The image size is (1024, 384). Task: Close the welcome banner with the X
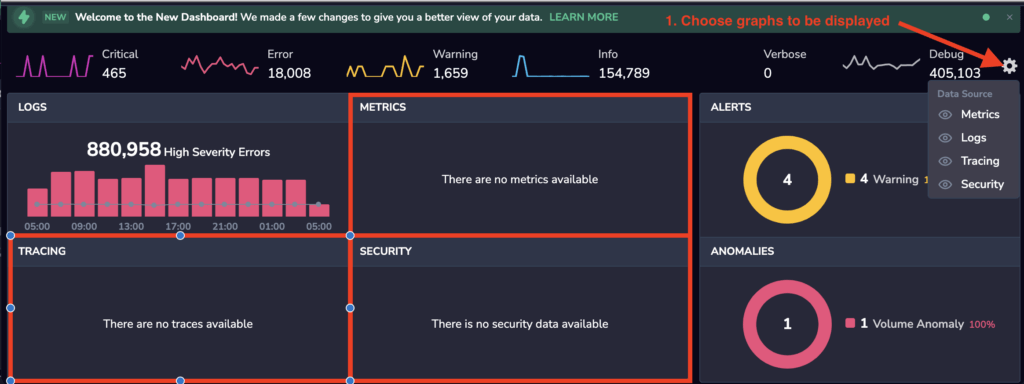point(1009,17)
